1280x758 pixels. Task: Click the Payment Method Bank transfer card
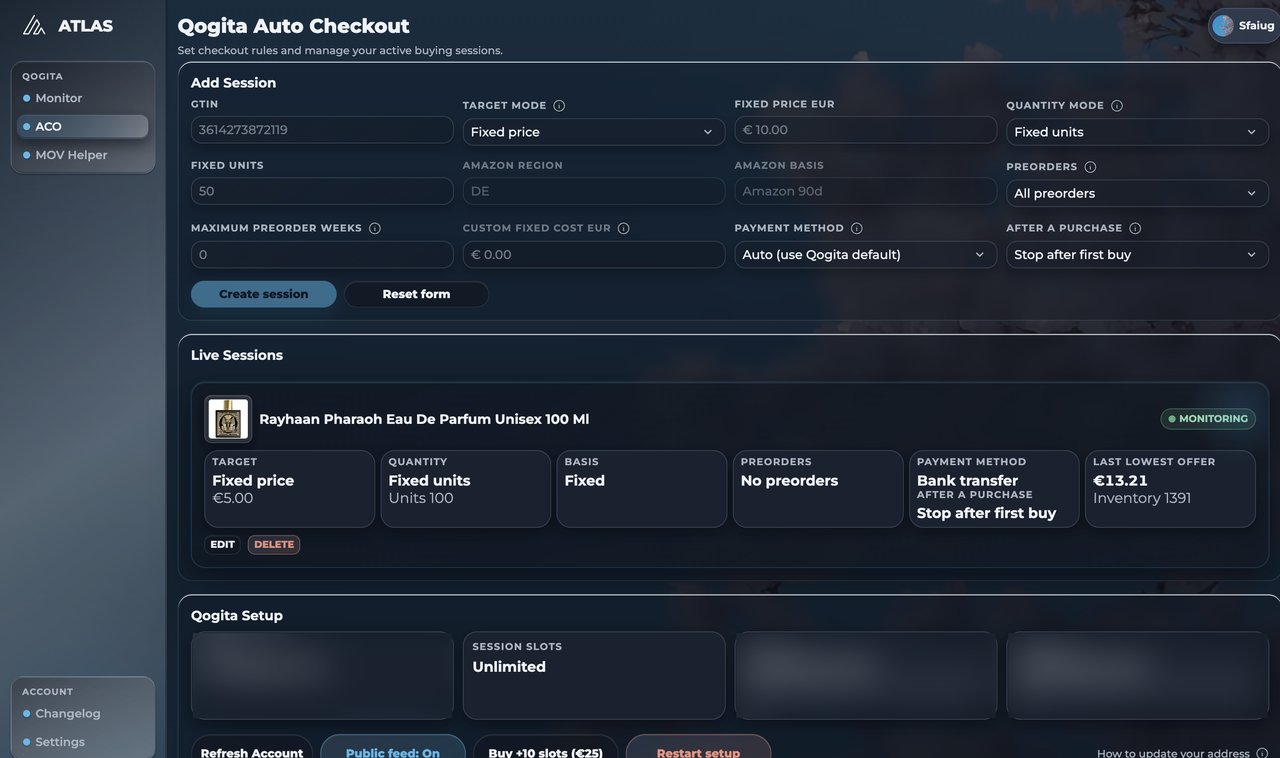(994, 489)
